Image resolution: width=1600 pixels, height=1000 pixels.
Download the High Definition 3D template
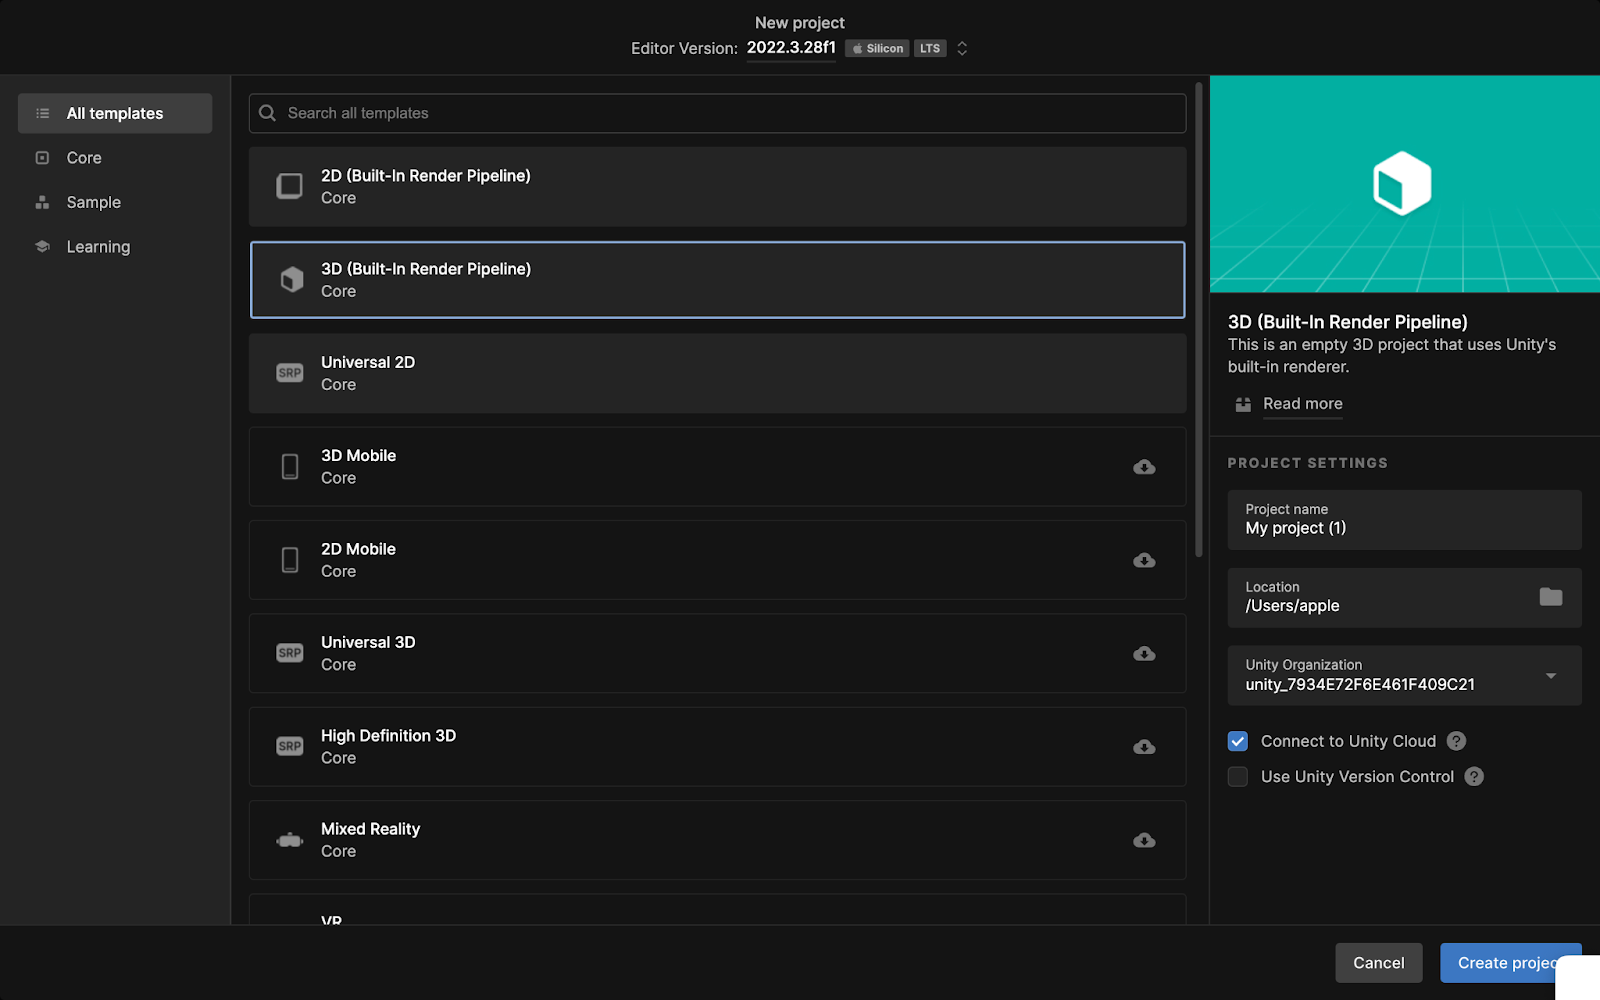(x=1144, y=747)
